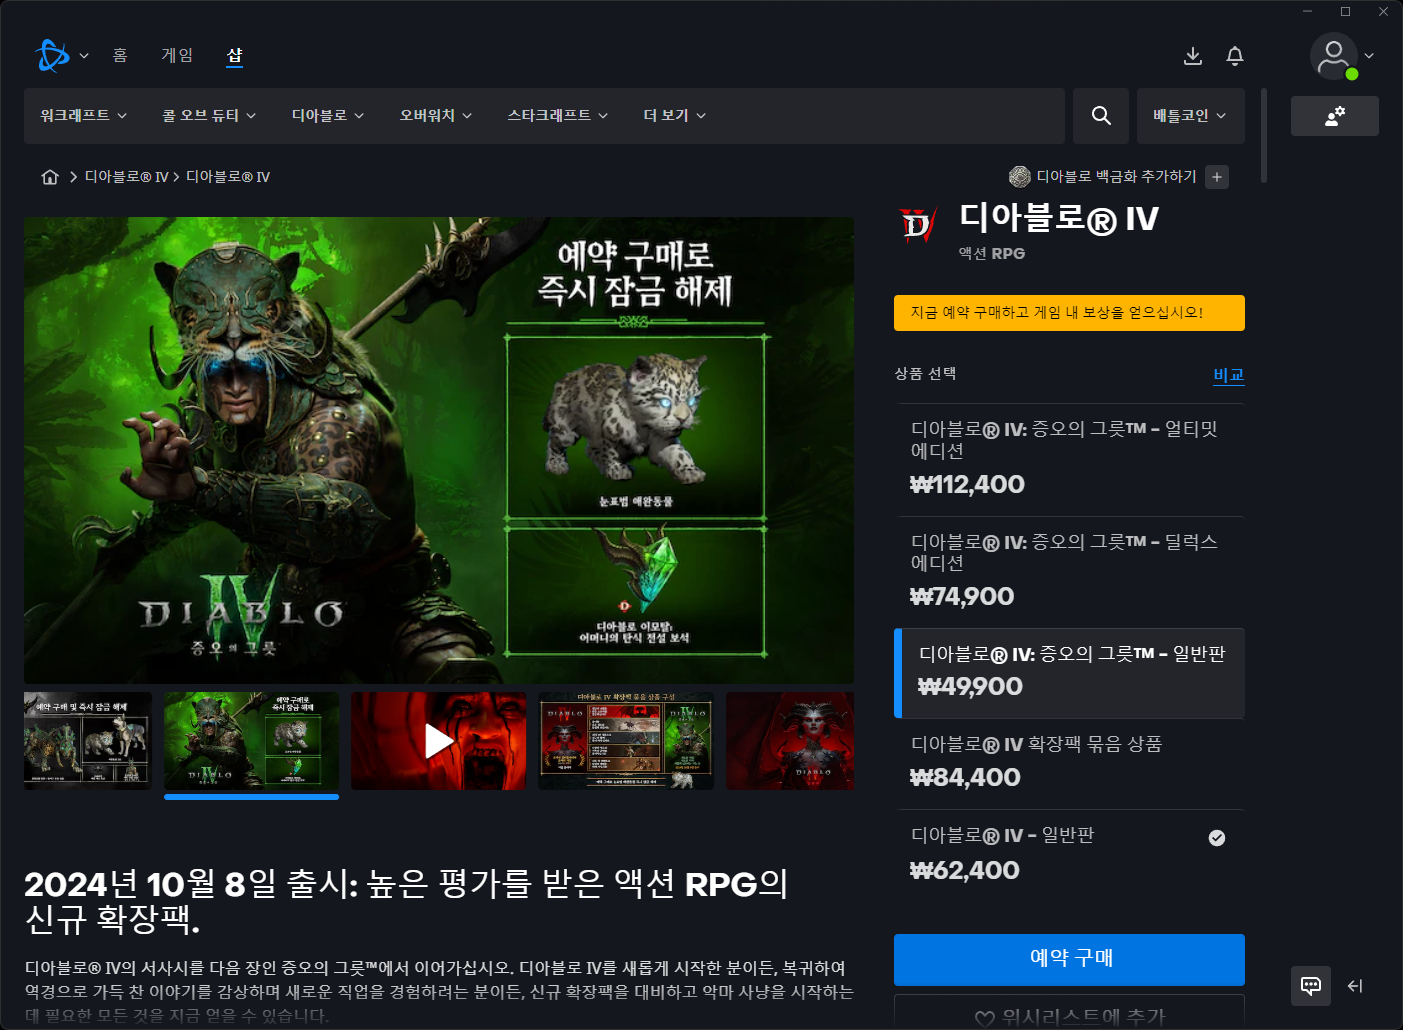Open the 워크래프트 dropdown menu
Image resolution: width=1403 pixels, height=1030 pixels.
click(84, 116)
